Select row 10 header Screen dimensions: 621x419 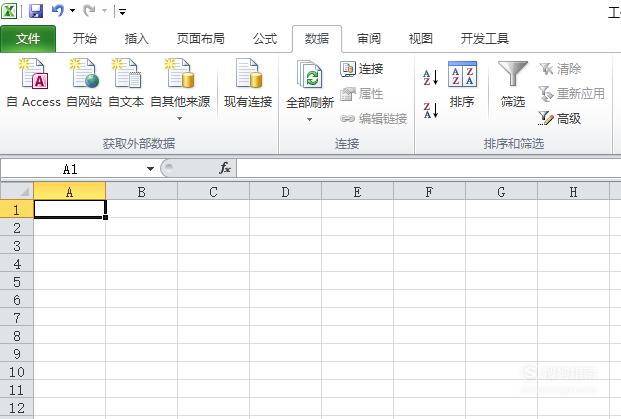[x=17, y=371]
